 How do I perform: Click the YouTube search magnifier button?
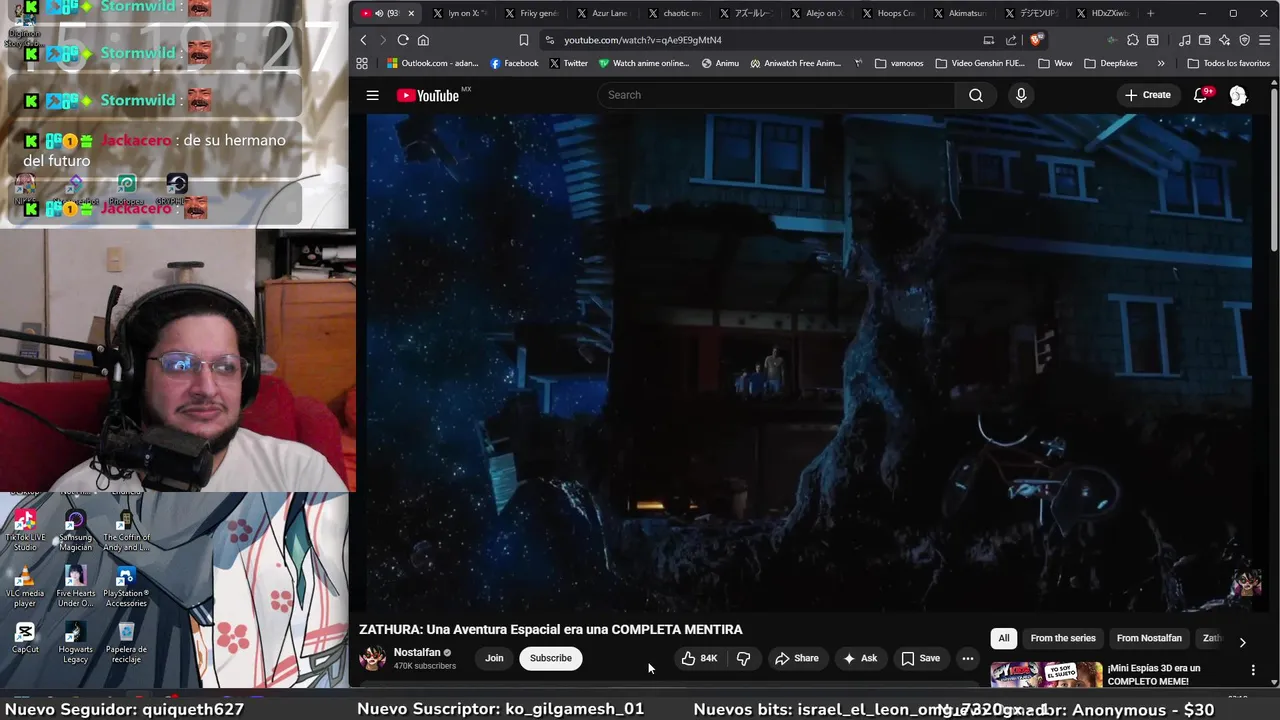pos(976,95)
